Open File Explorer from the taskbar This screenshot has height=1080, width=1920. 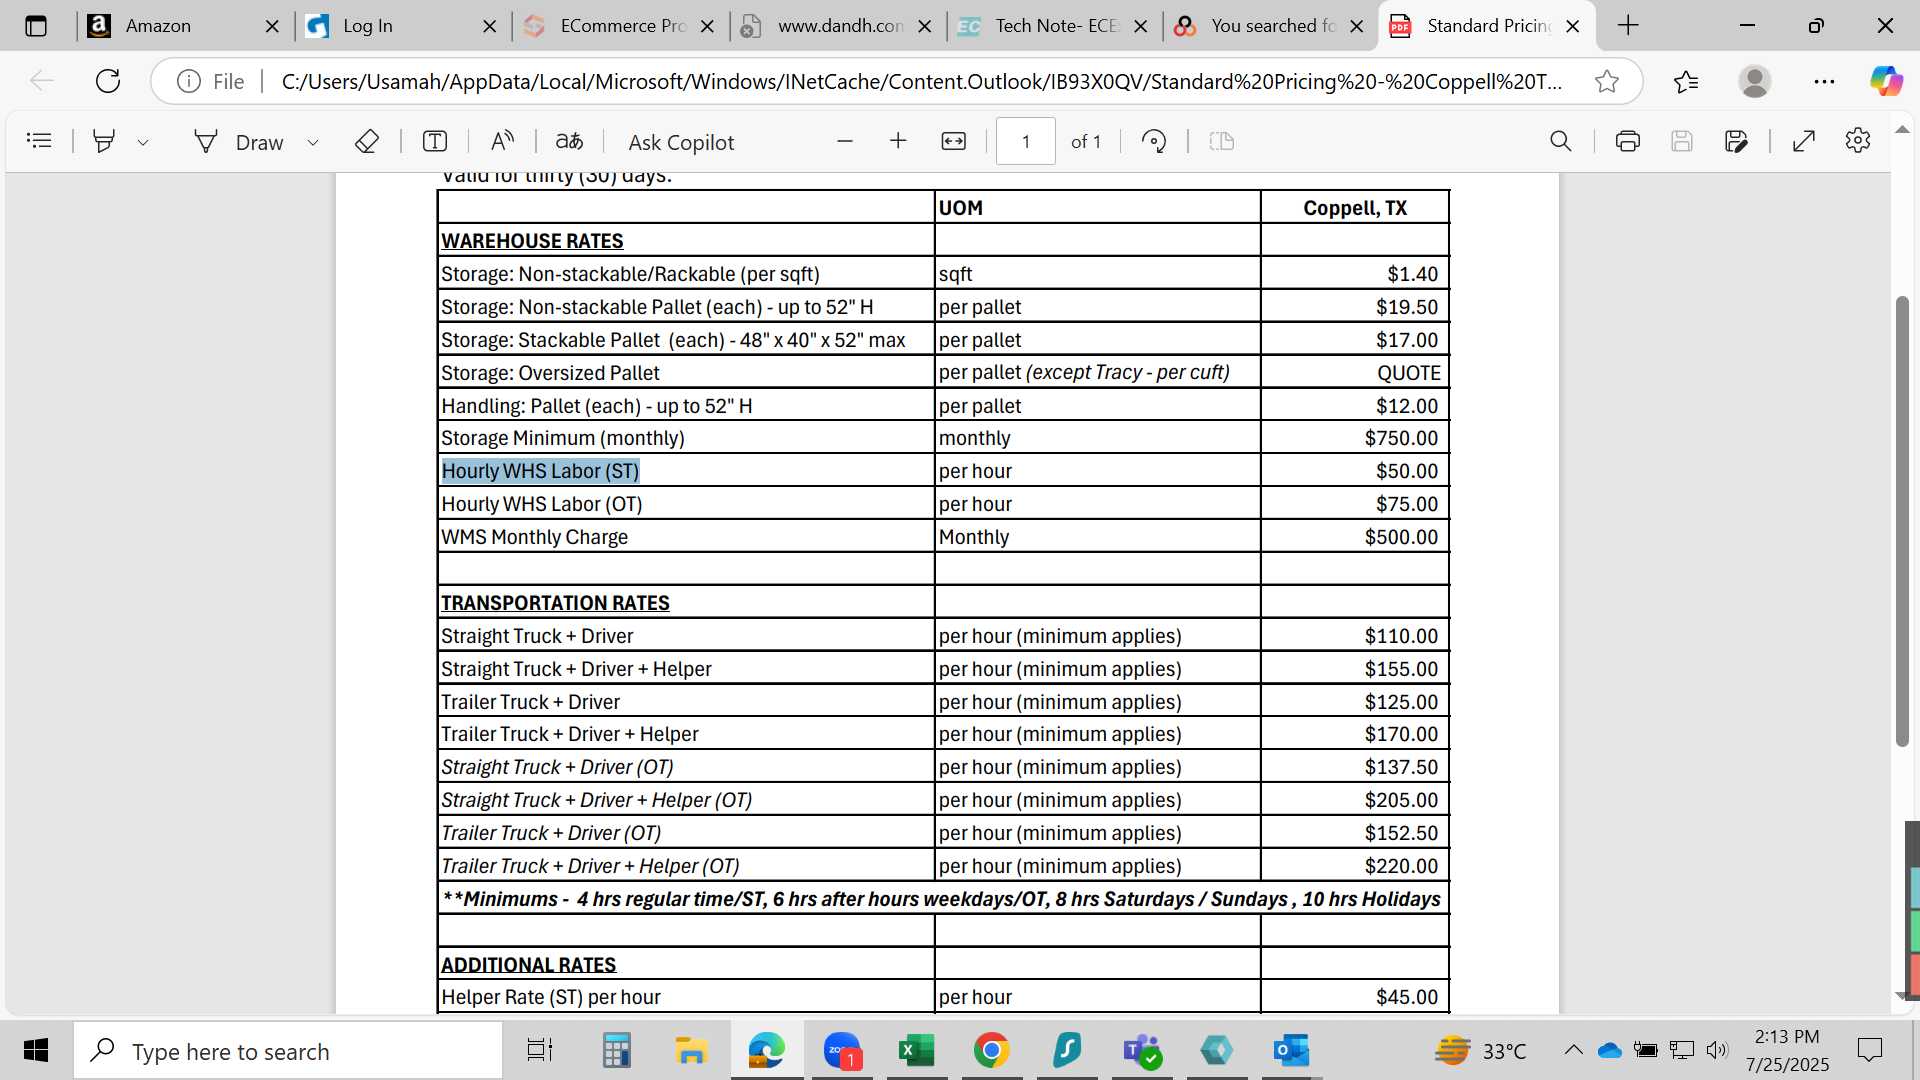point(691,1051)
